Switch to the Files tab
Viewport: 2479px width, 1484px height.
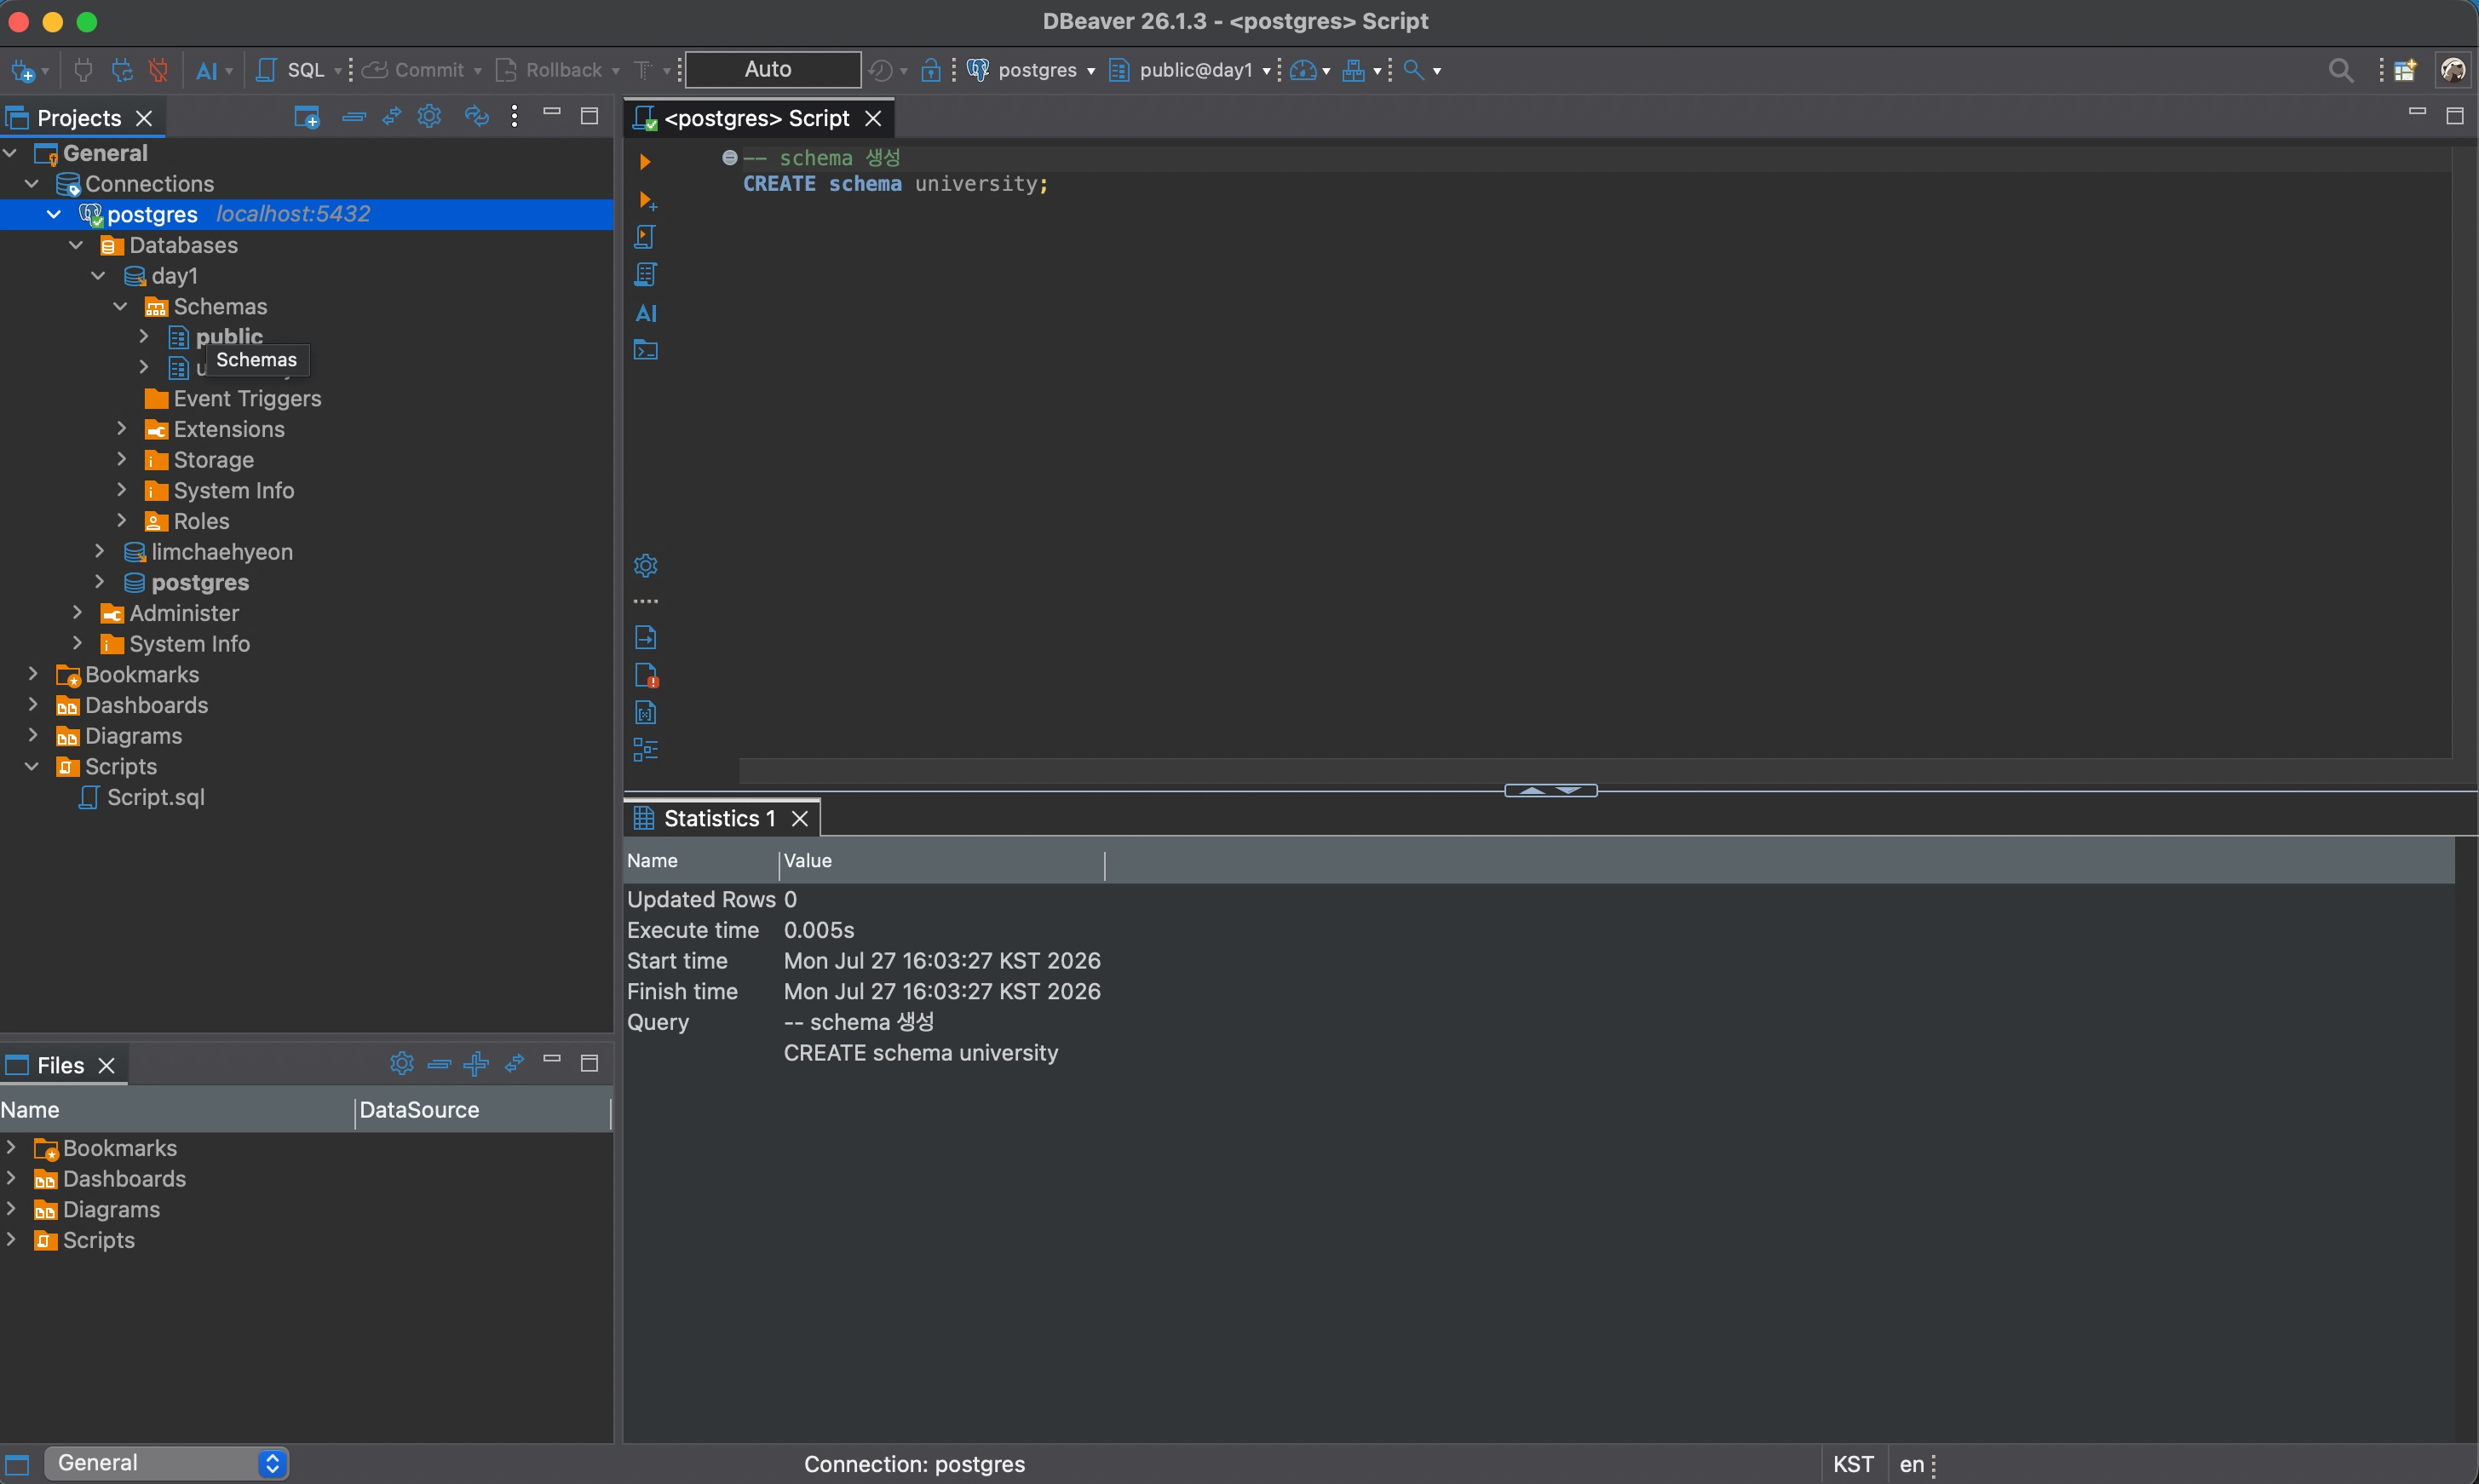(60, 1065)
